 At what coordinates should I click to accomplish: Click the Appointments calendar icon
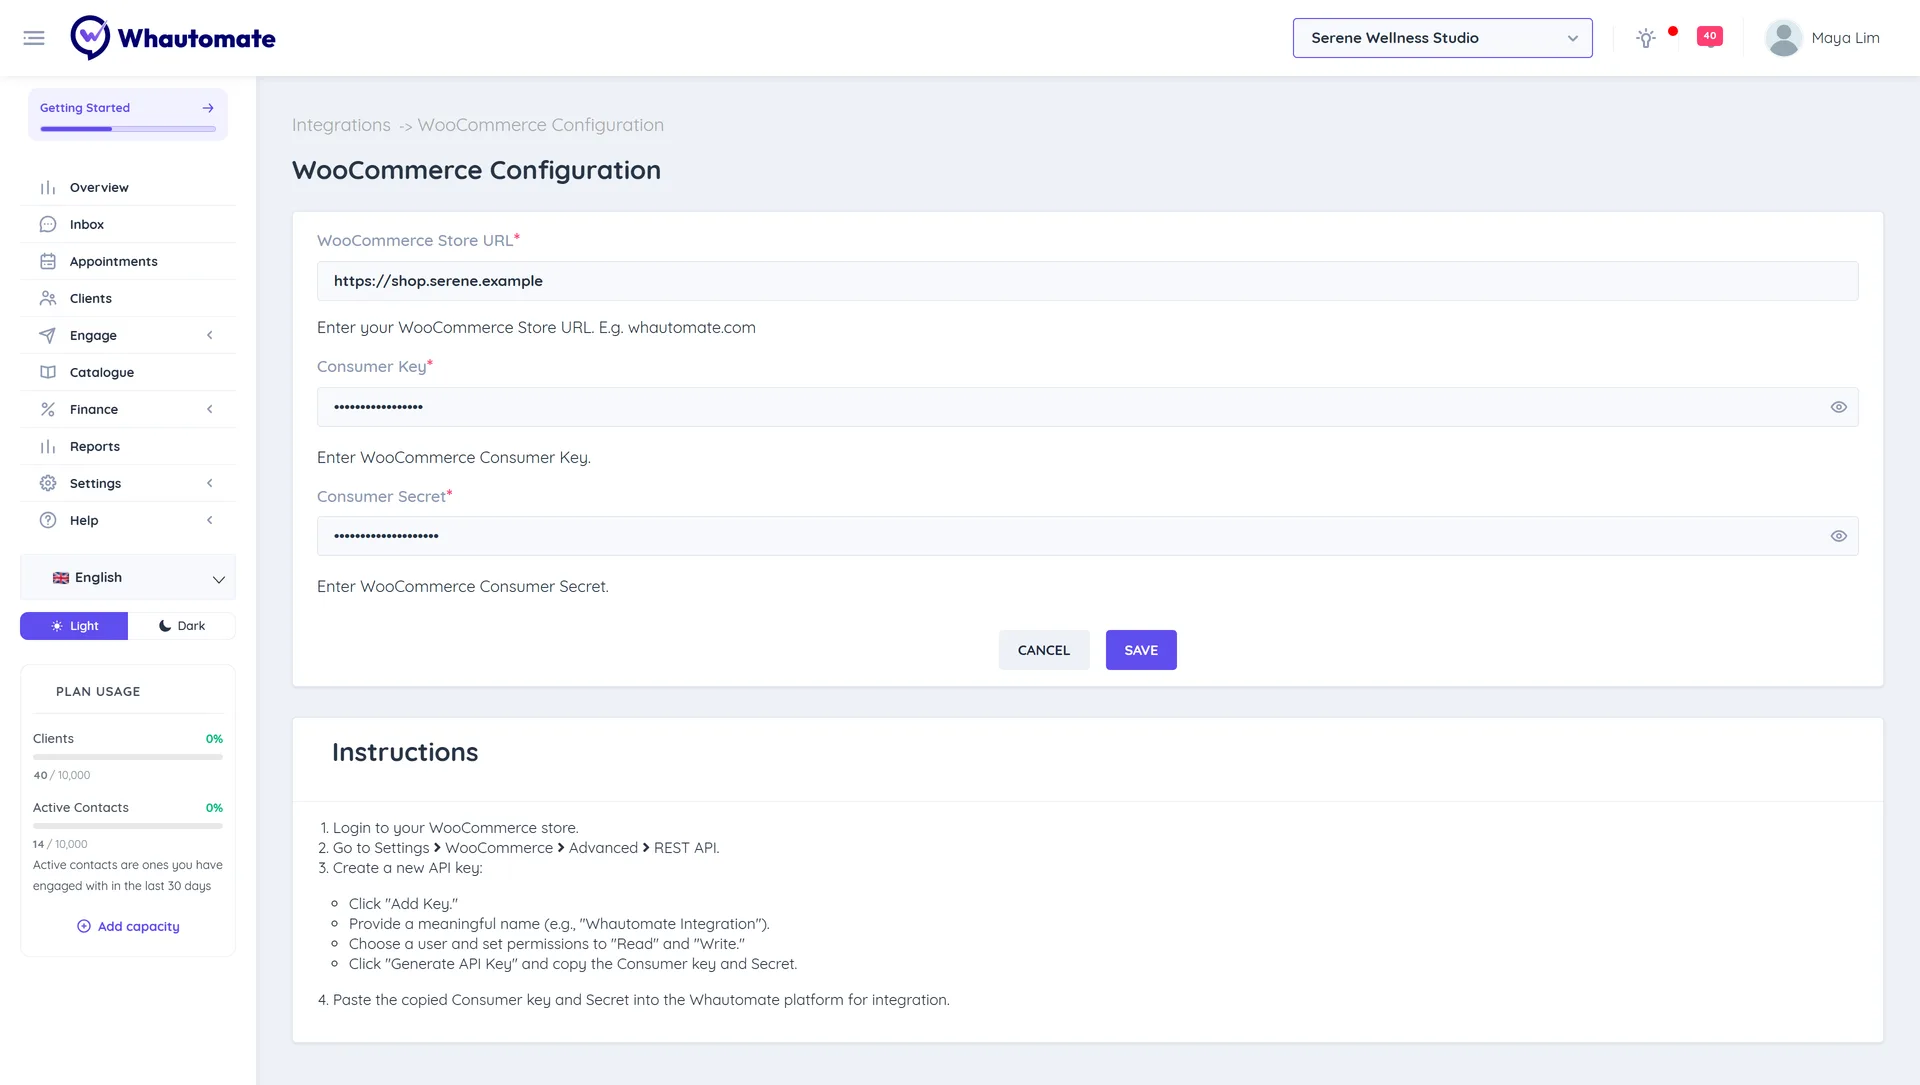[x=48, y=262]
